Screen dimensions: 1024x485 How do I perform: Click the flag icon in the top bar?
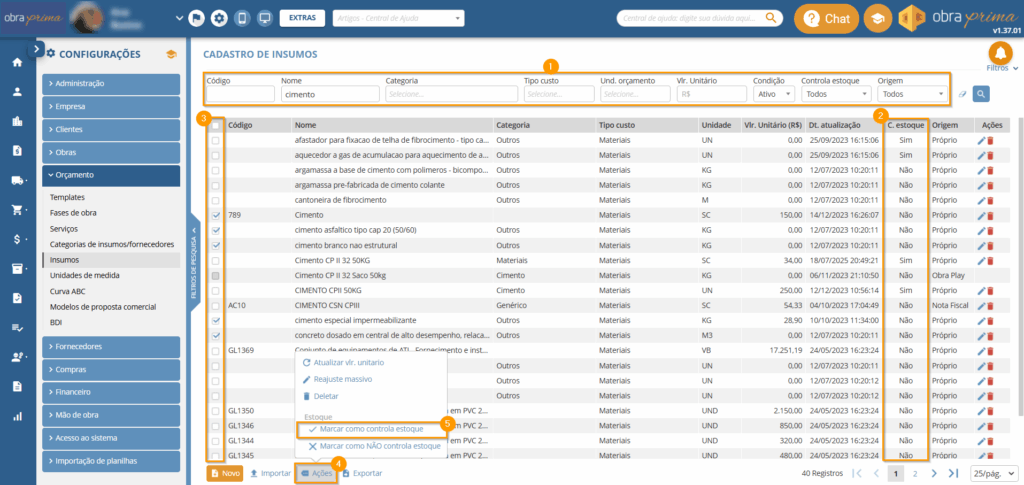click(197, 18)
